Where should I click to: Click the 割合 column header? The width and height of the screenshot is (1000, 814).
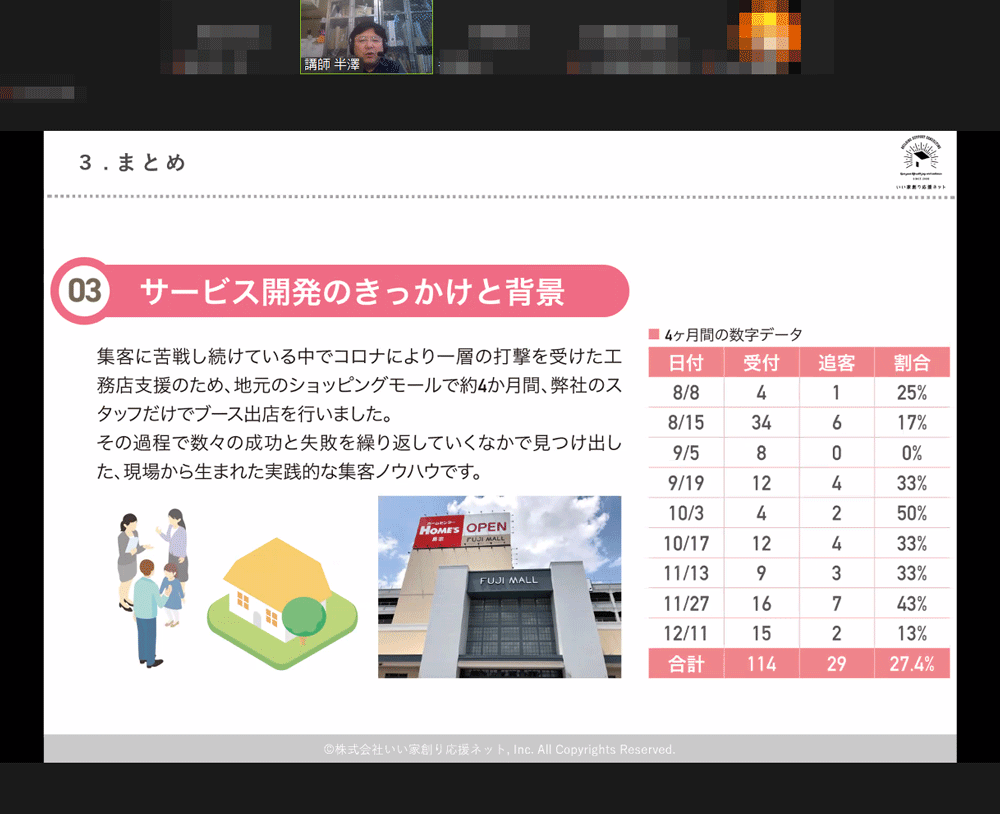(911, 362)
